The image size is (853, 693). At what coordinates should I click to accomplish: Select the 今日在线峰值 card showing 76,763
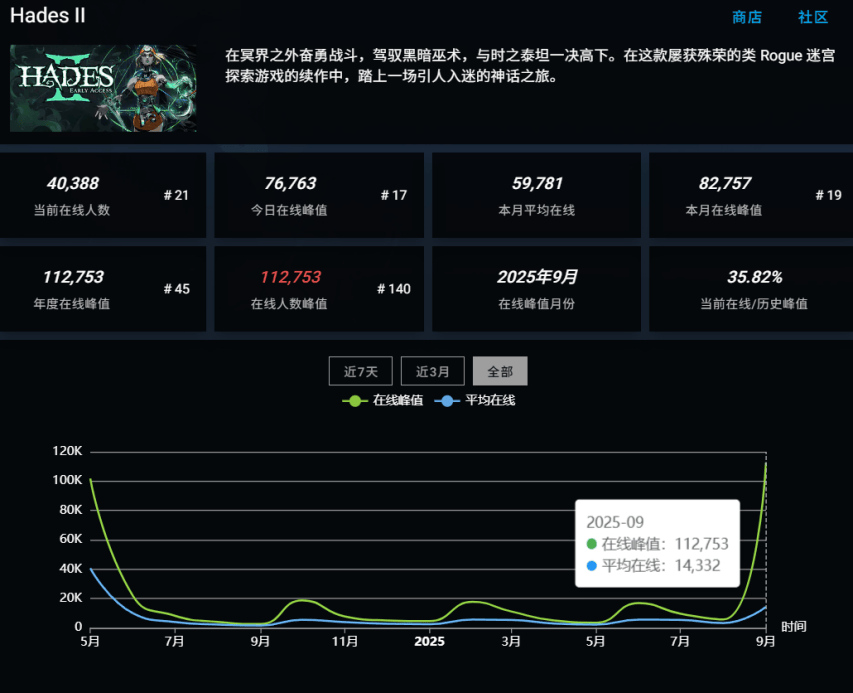pos(290,184)
